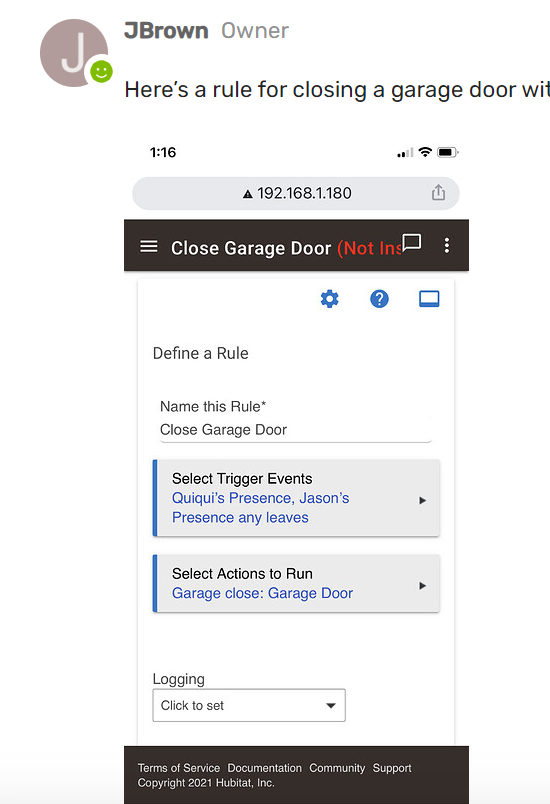Viewport: 550px width, 804px height.
Task: Open Support footer link
Action: pos(392,768)
